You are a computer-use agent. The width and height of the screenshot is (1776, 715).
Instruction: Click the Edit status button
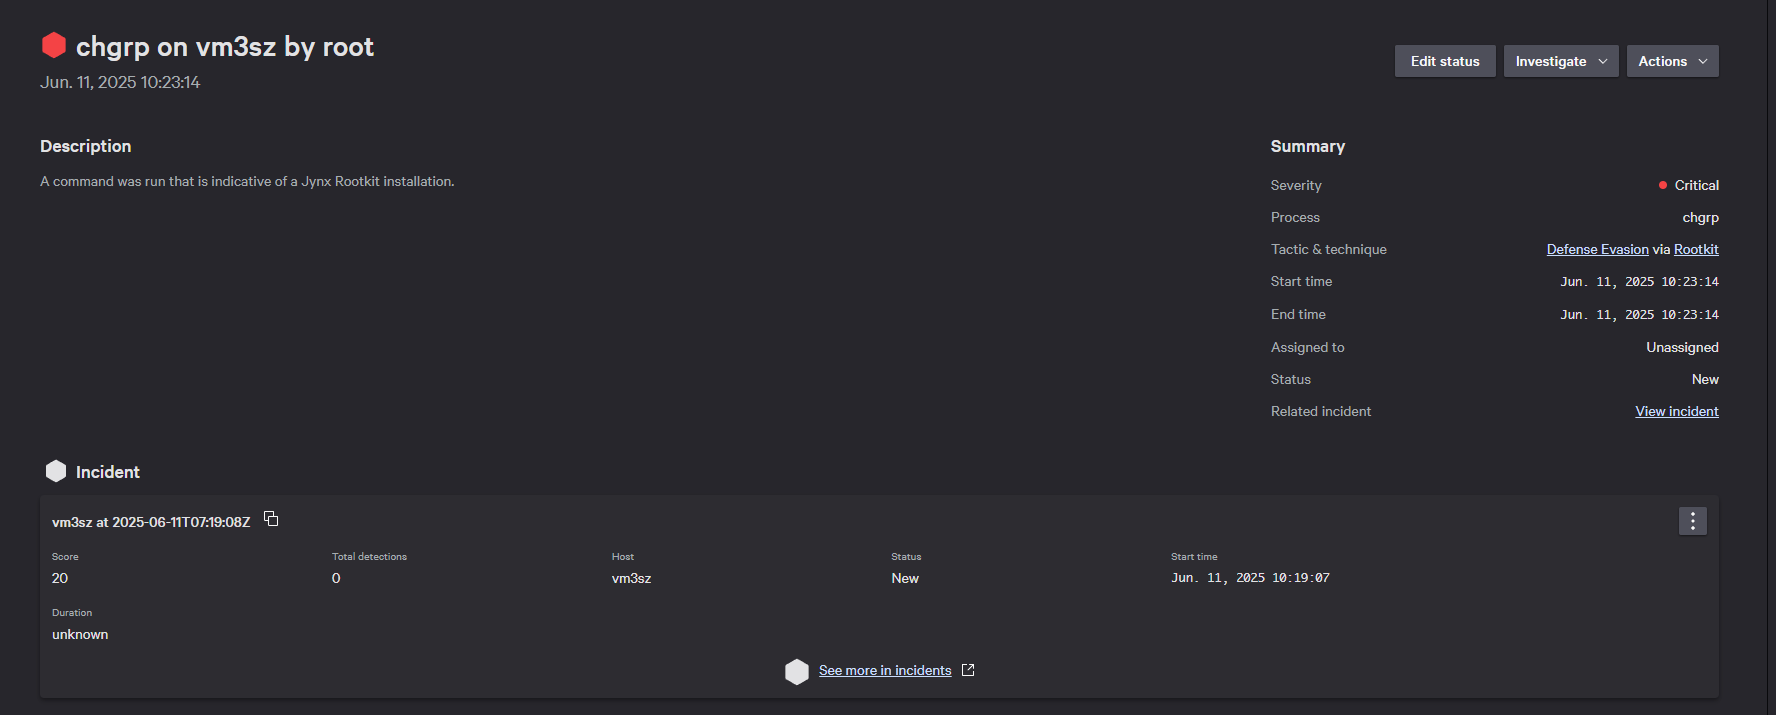coord(1444,61)
